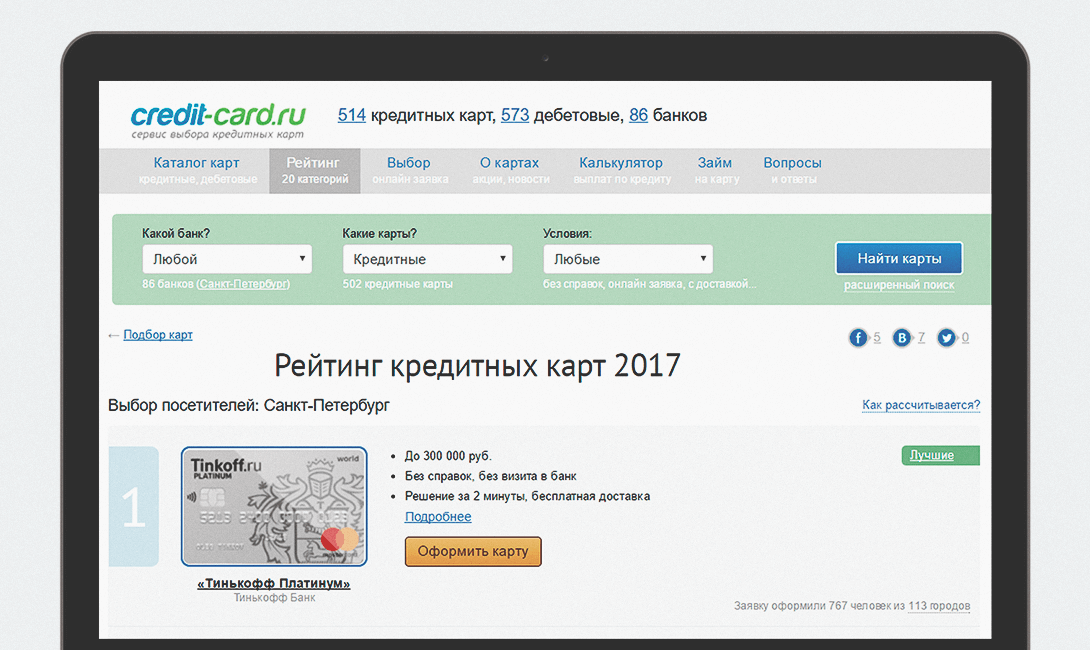Click the Tinkoff Platinum card image
Screen dimensions: 1090x650
(x=274, y=506)
